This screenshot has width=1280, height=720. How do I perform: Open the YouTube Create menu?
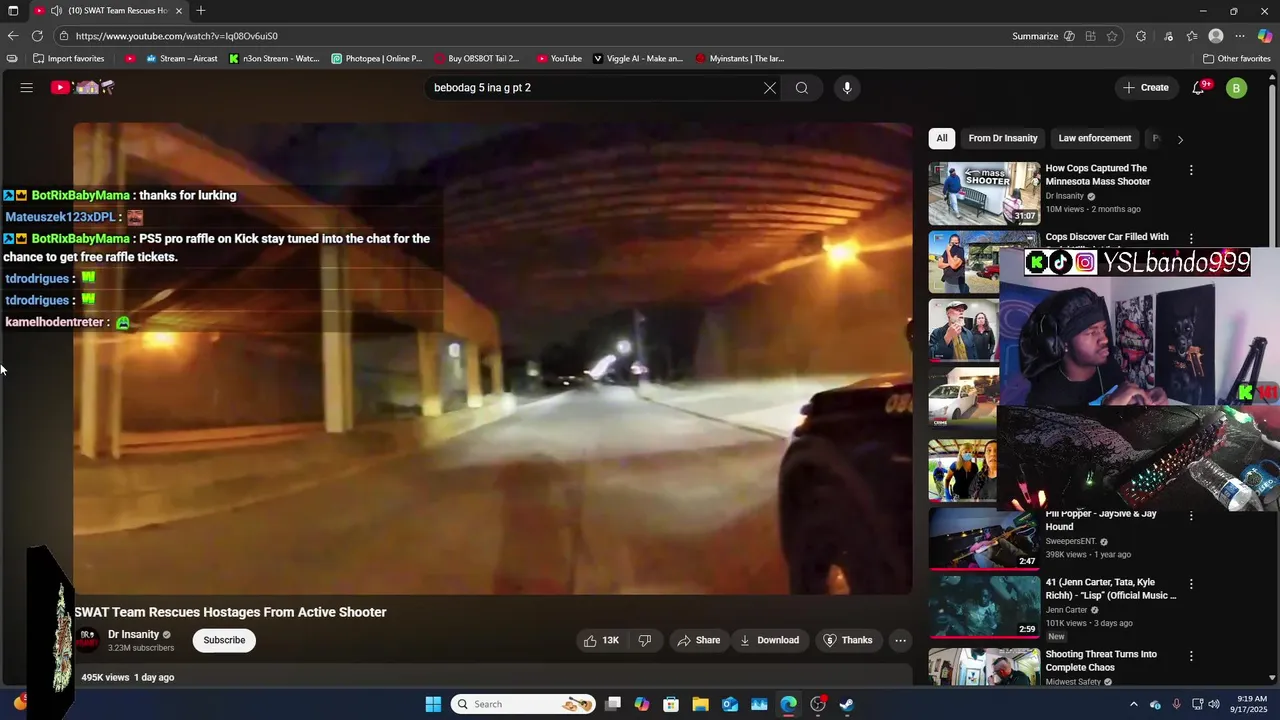1146,88
